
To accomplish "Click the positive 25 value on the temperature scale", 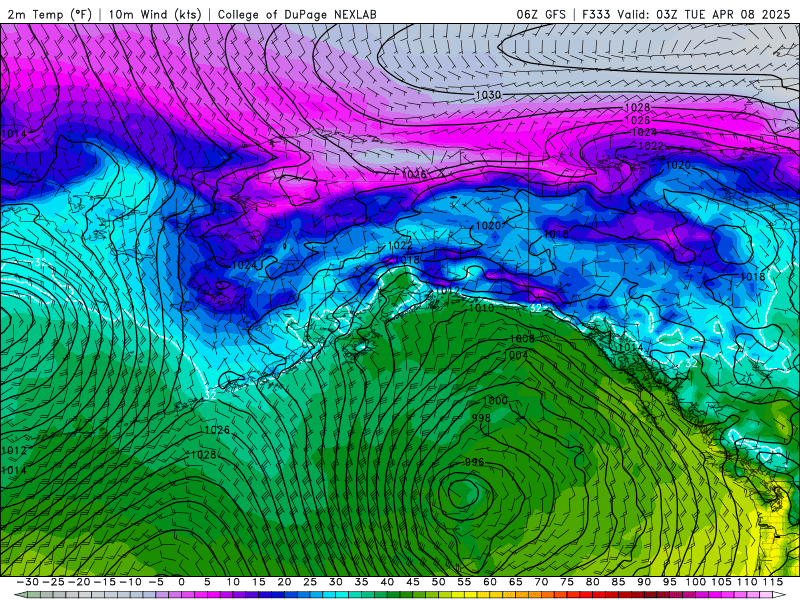I will click(x=310, y=582).
